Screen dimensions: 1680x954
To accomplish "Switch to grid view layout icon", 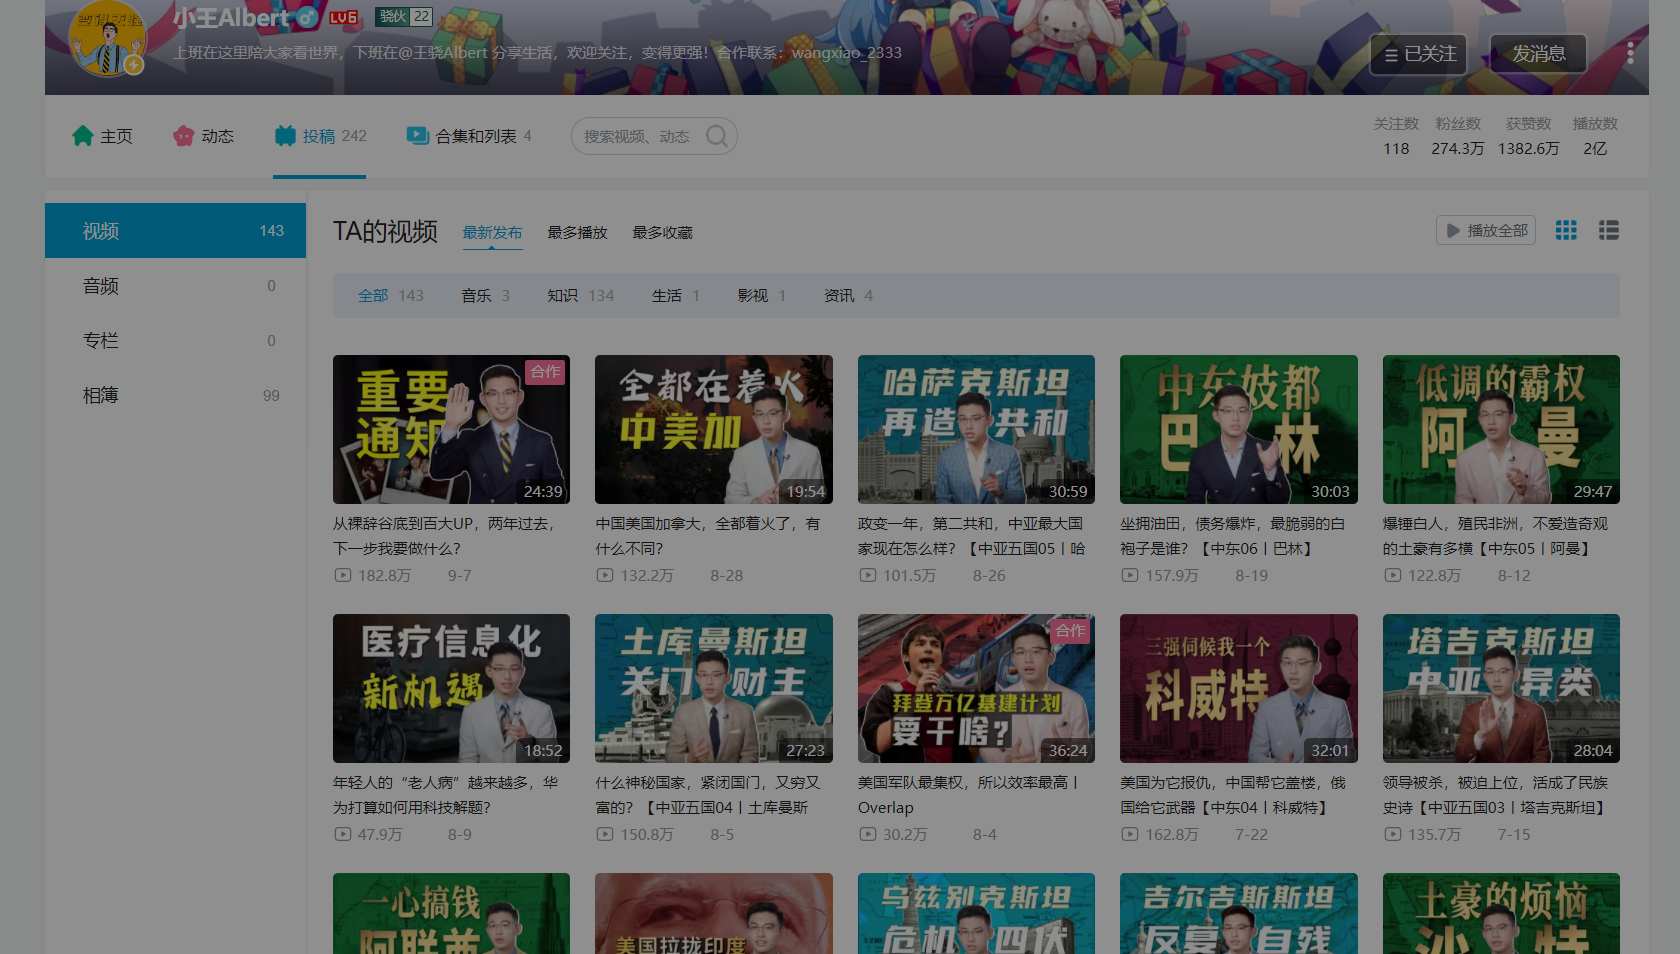I will pyautogui.click(x=1566, y=231).
